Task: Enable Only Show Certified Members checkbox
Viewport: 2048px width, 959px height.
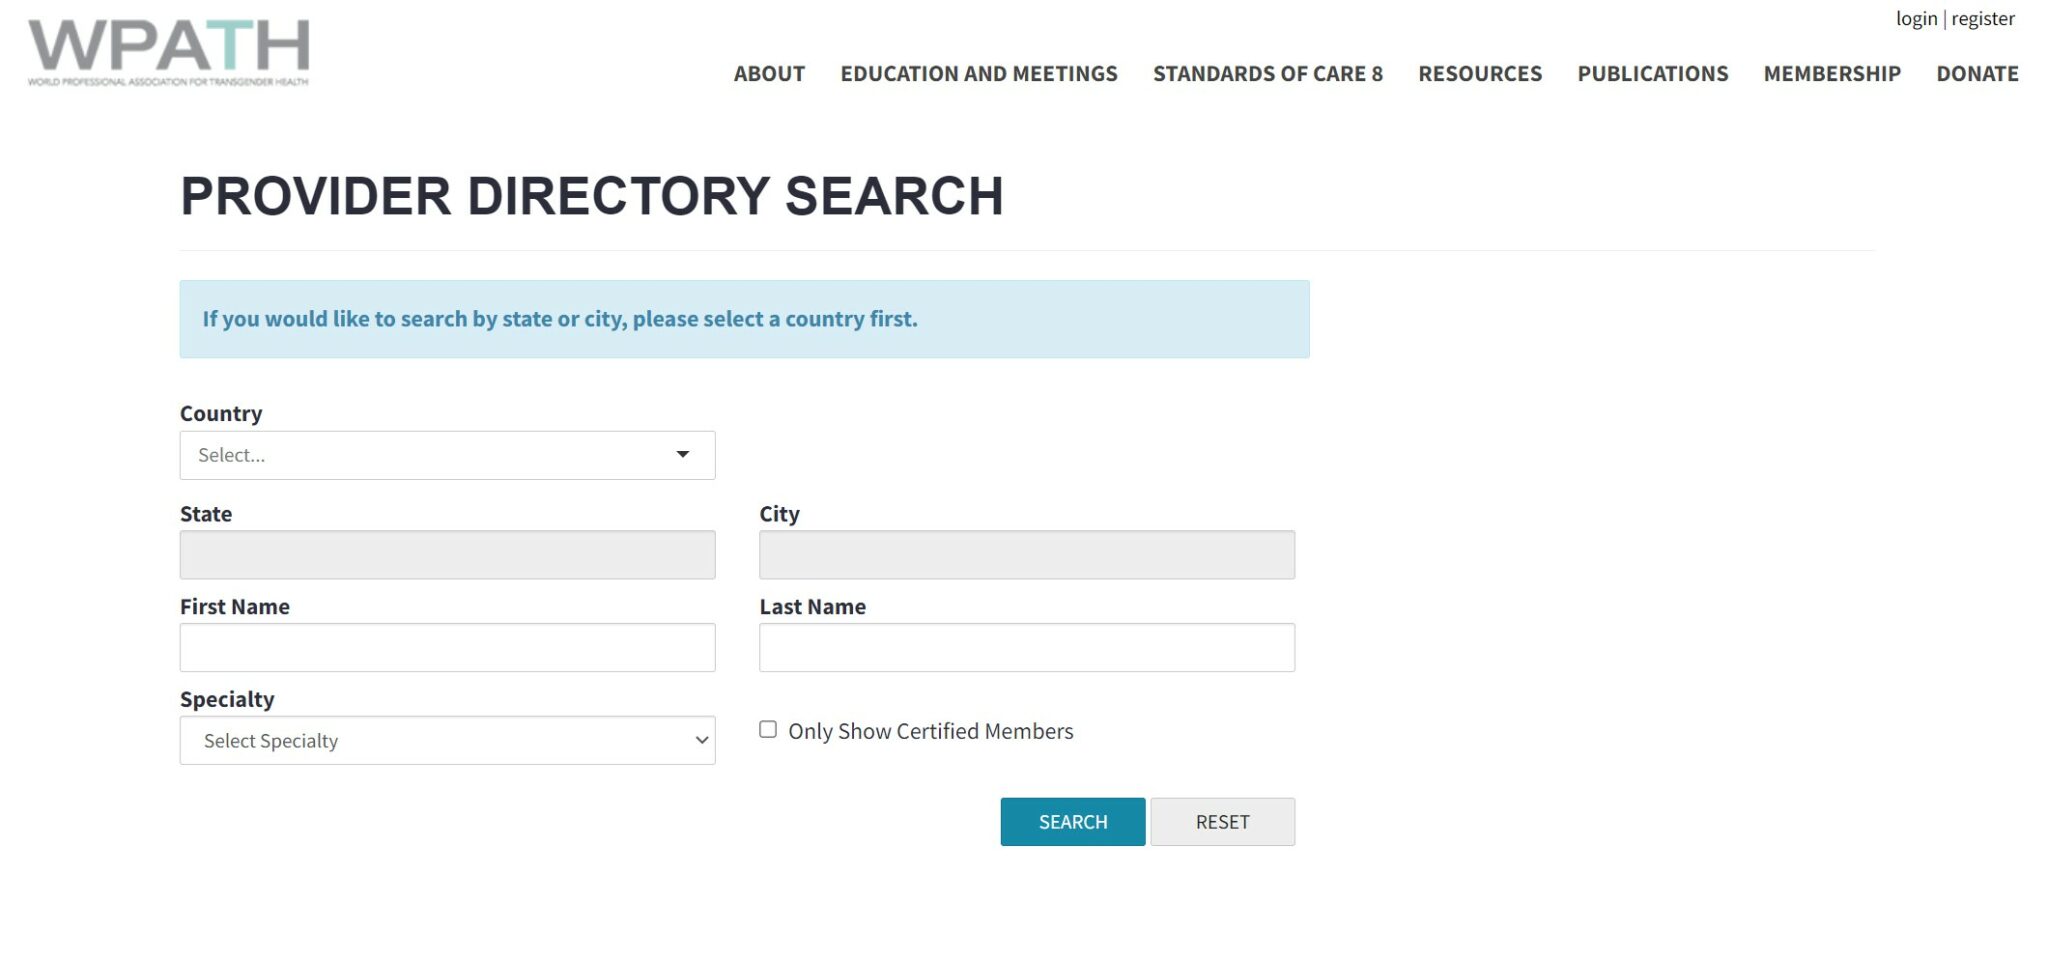Action: coord(768,730)
